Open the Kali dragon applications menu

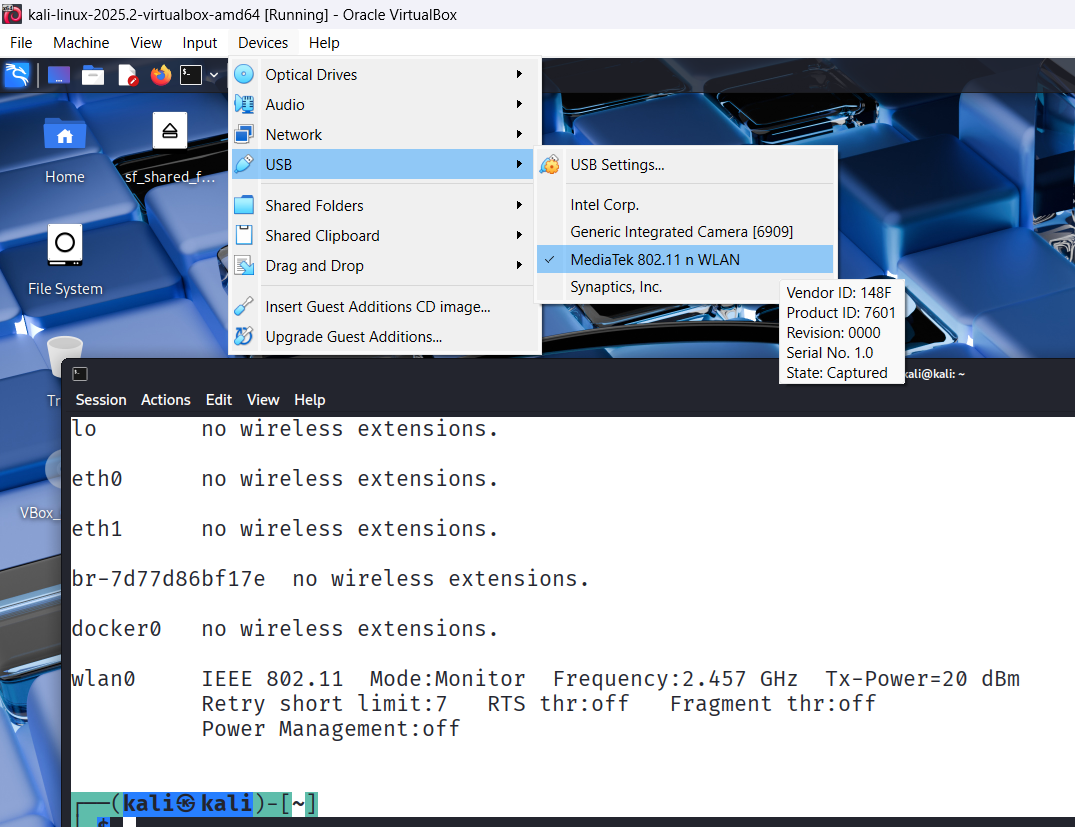[17, 75]
